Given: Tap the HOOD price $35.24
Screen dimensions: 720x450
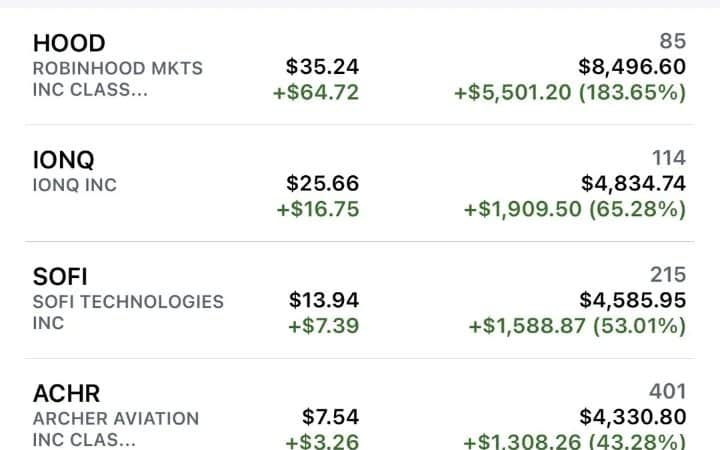Looking at the screenshot, I should point(322,67).
